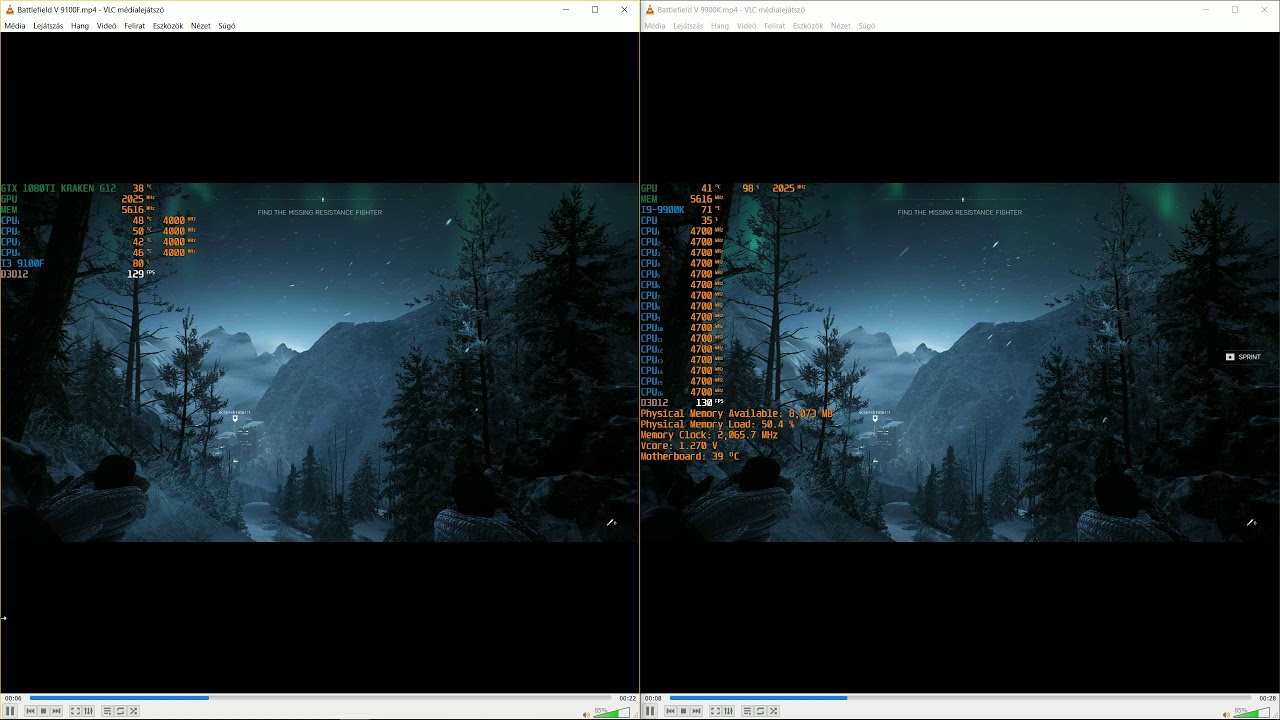Click the Physical Memory Load overlay line
Screen dimensions: 1280x720
pos(717,424)
